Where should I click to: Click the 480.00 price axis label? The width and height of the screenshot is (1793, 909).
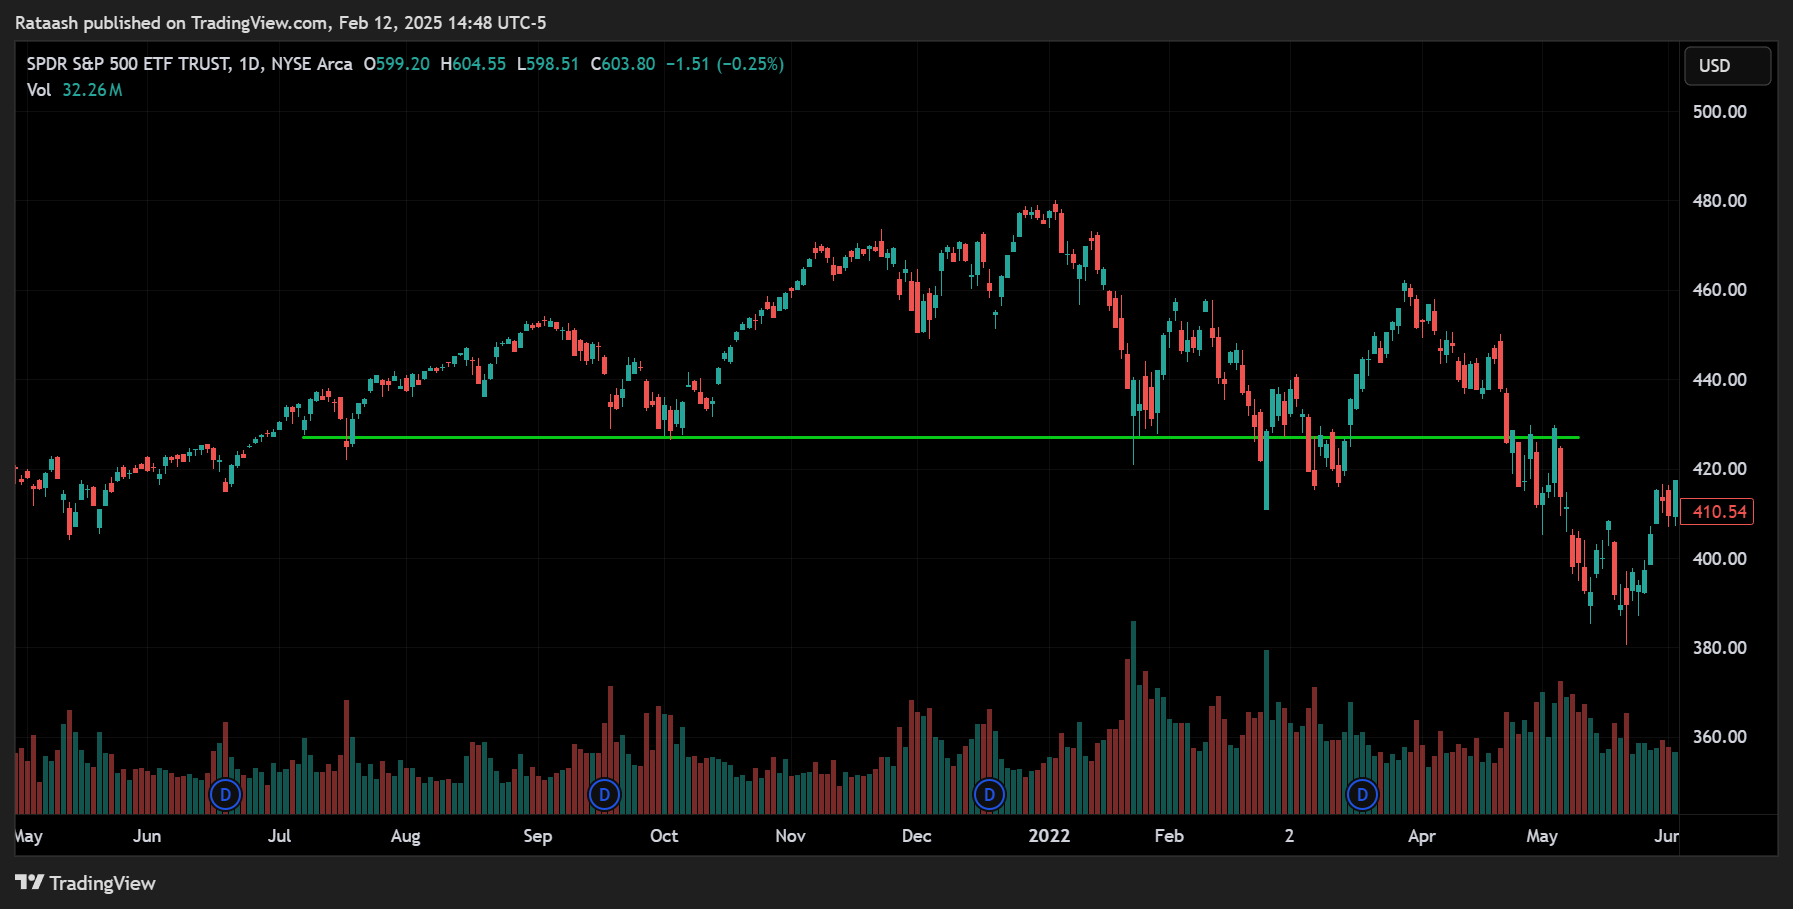coord(1719,201)
